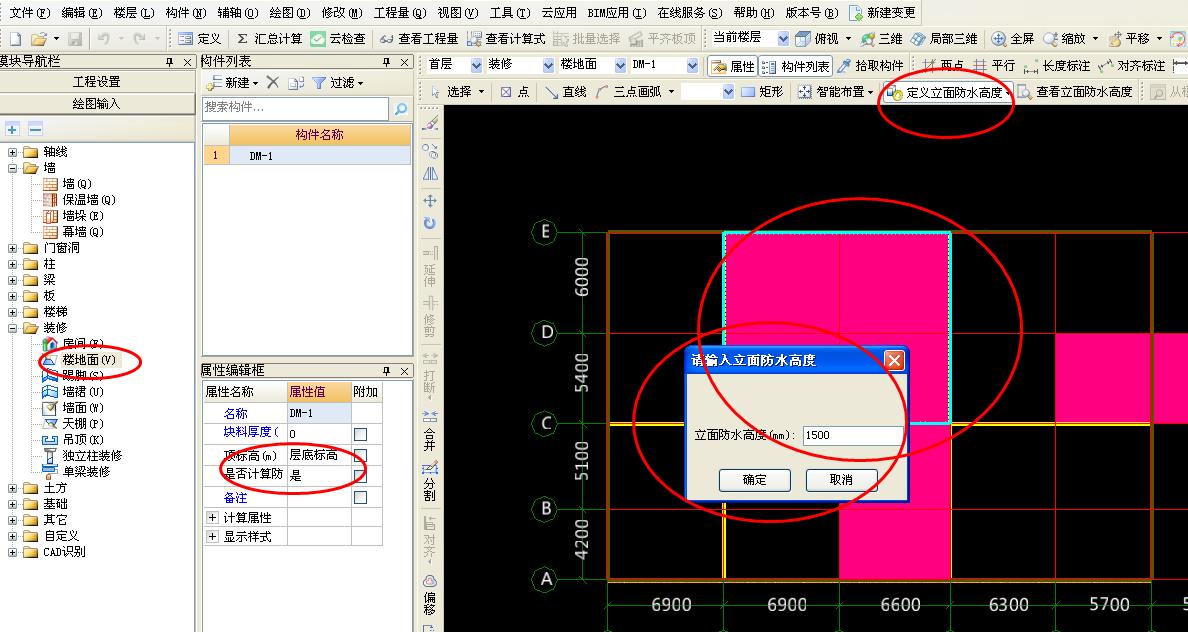This screenshot has width=1188, height=632.
Task: Select the 平移 pan tool
Action: click(1128, 39)
